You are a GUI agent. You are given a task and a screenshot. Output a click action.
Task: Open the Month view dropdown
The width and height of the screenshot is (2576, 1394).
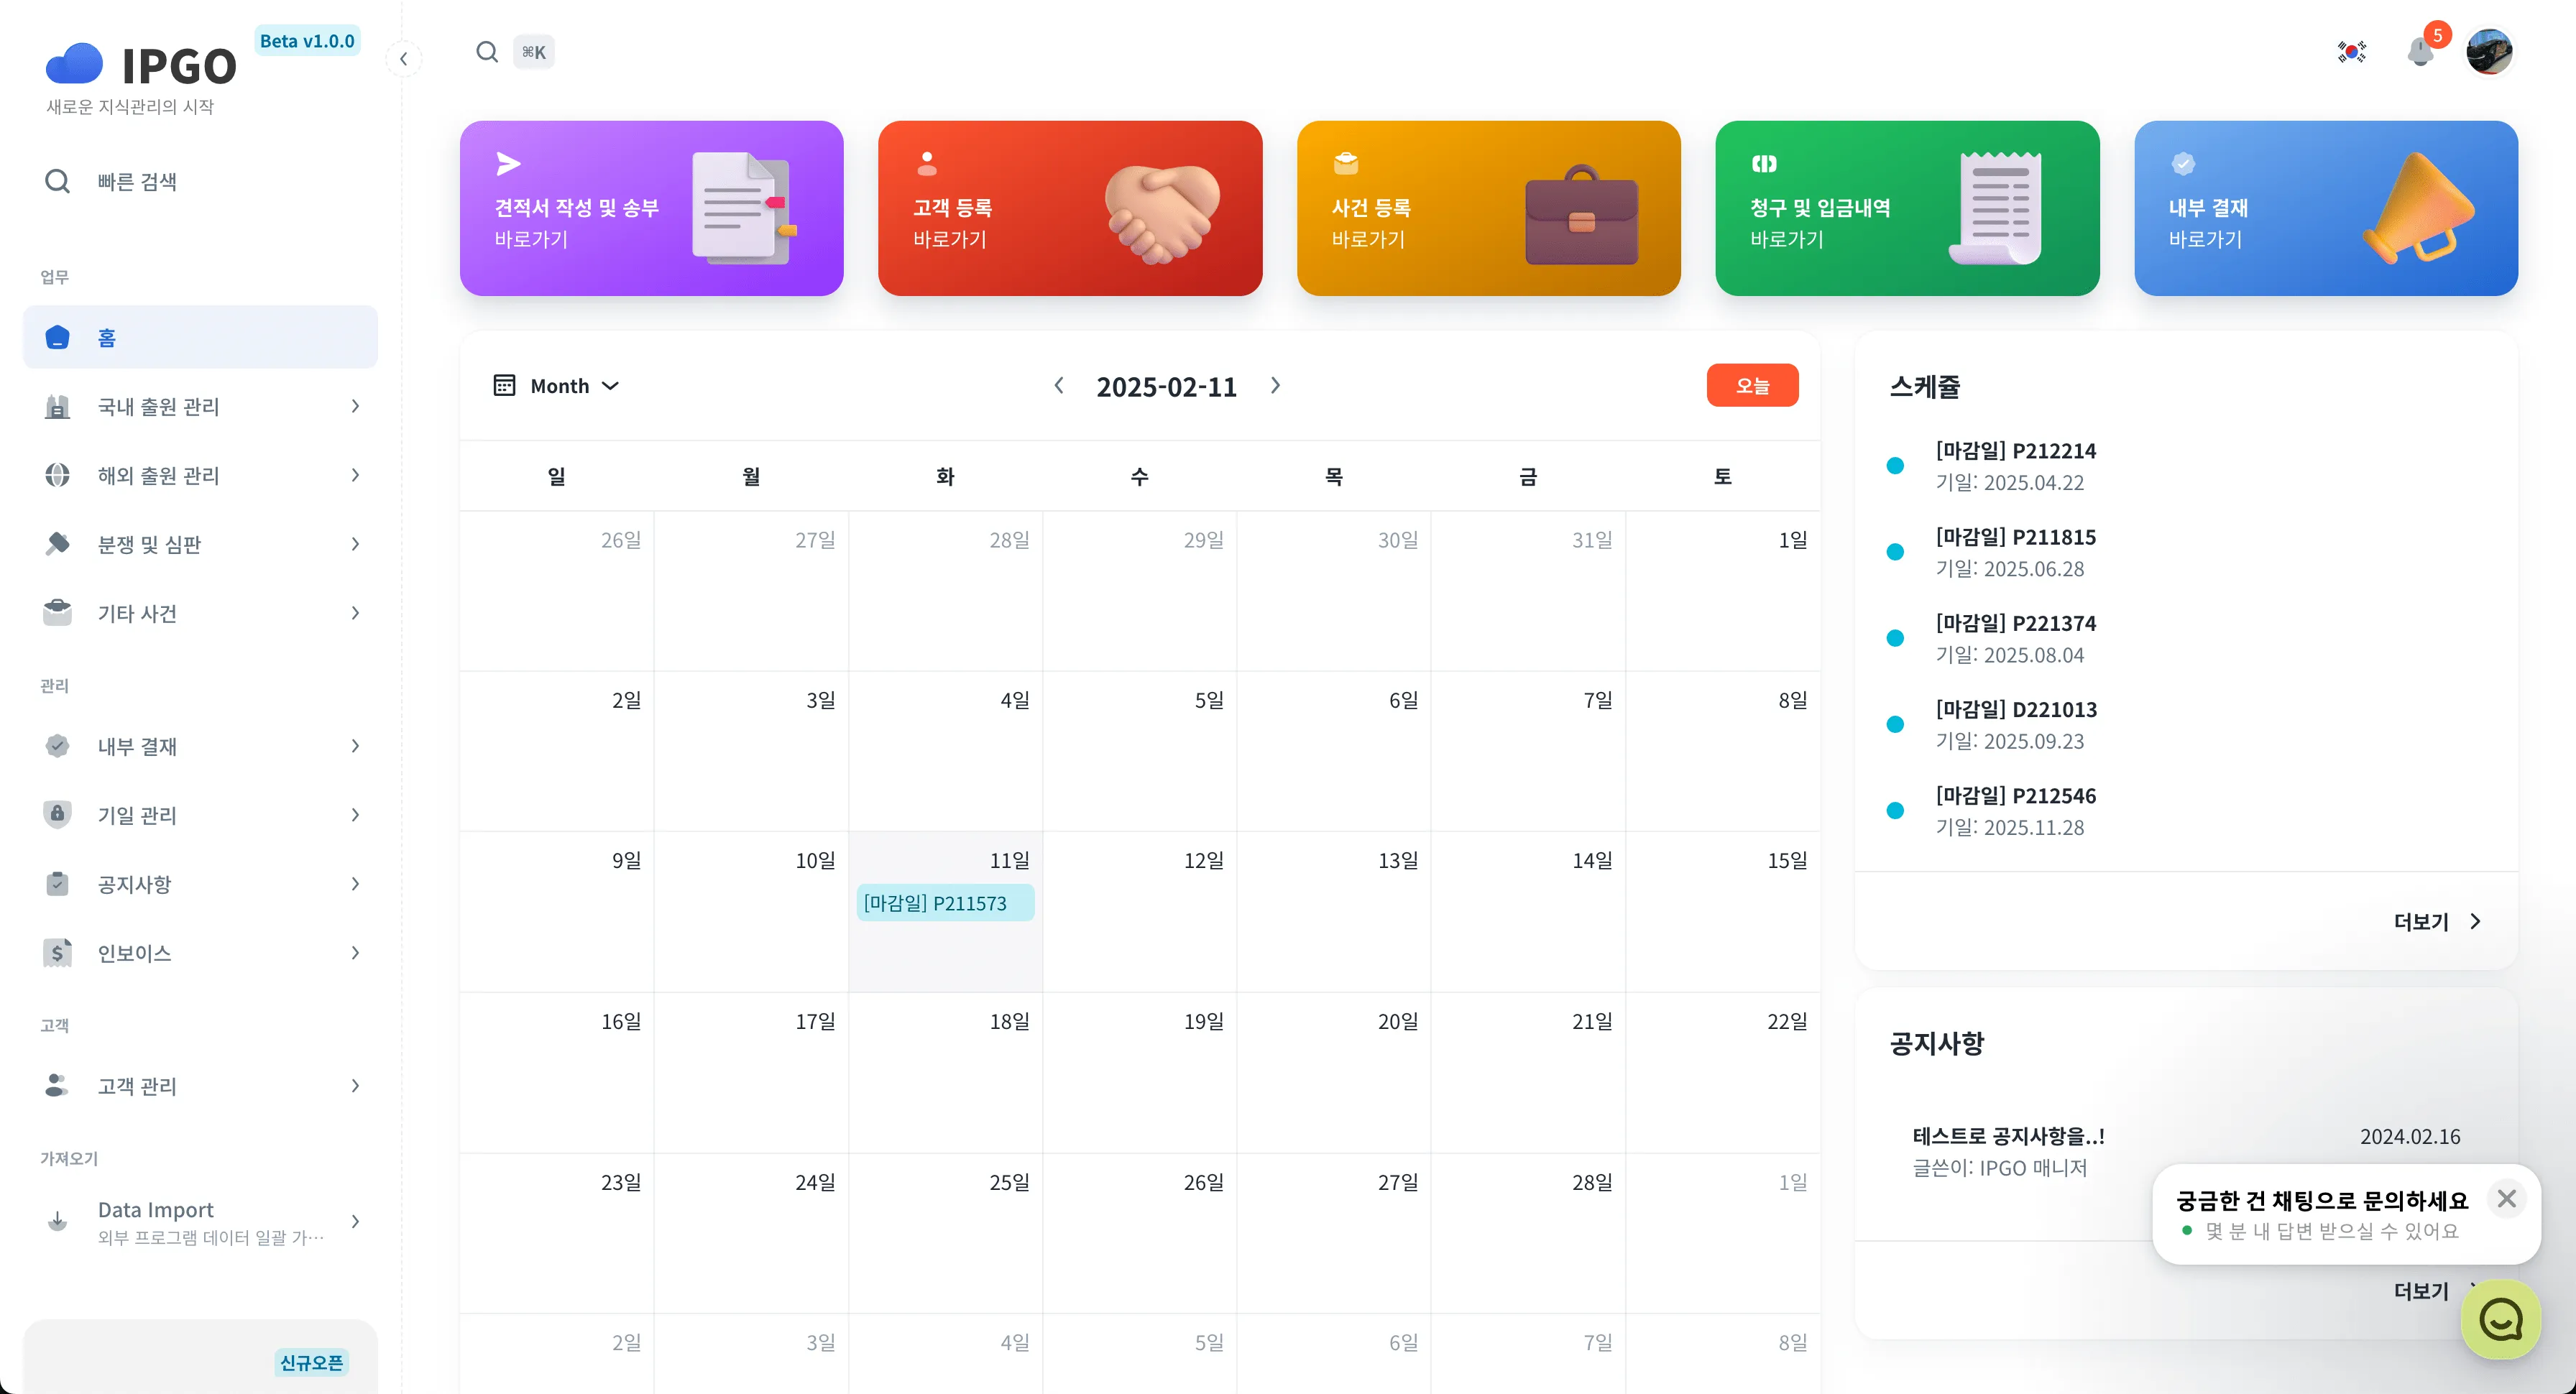coord(557,385)
